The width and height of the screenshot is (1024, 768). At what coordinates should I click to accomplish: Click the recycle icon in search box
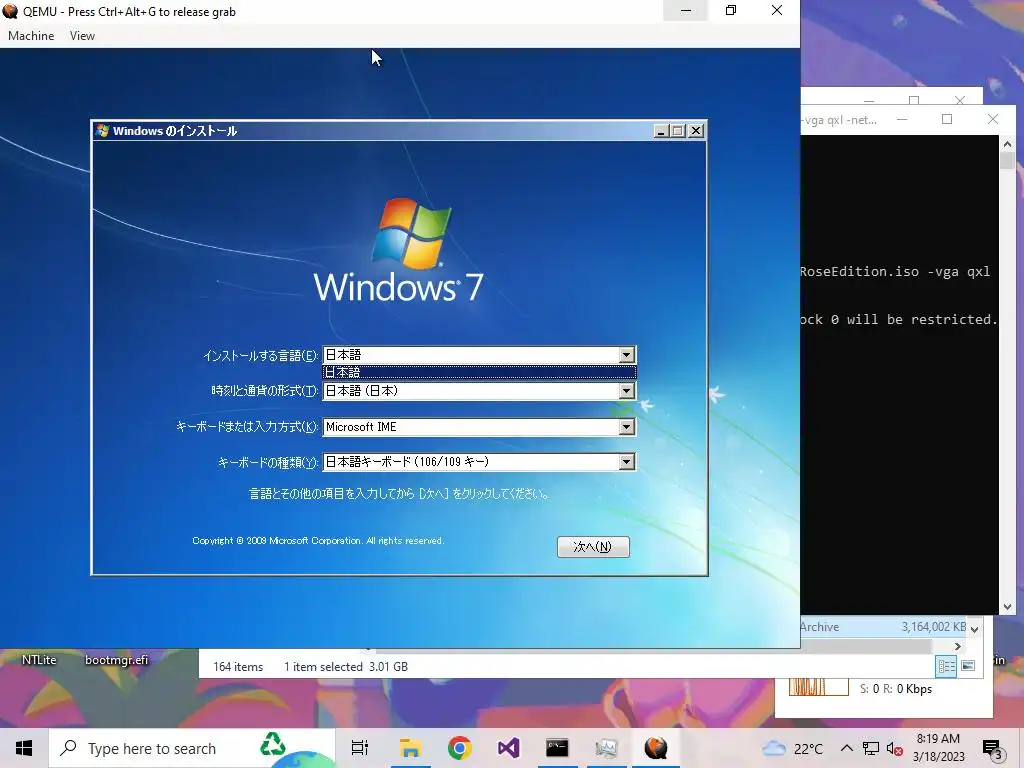pos(272,745)
